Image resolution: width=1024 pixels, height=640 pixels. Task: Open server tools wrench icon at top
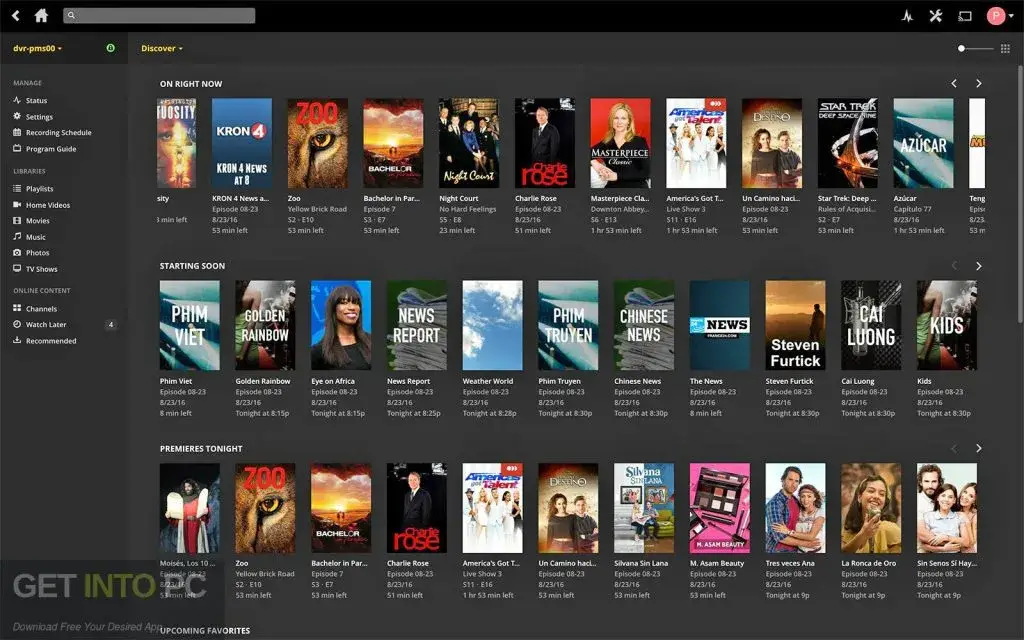coord(936,16)
